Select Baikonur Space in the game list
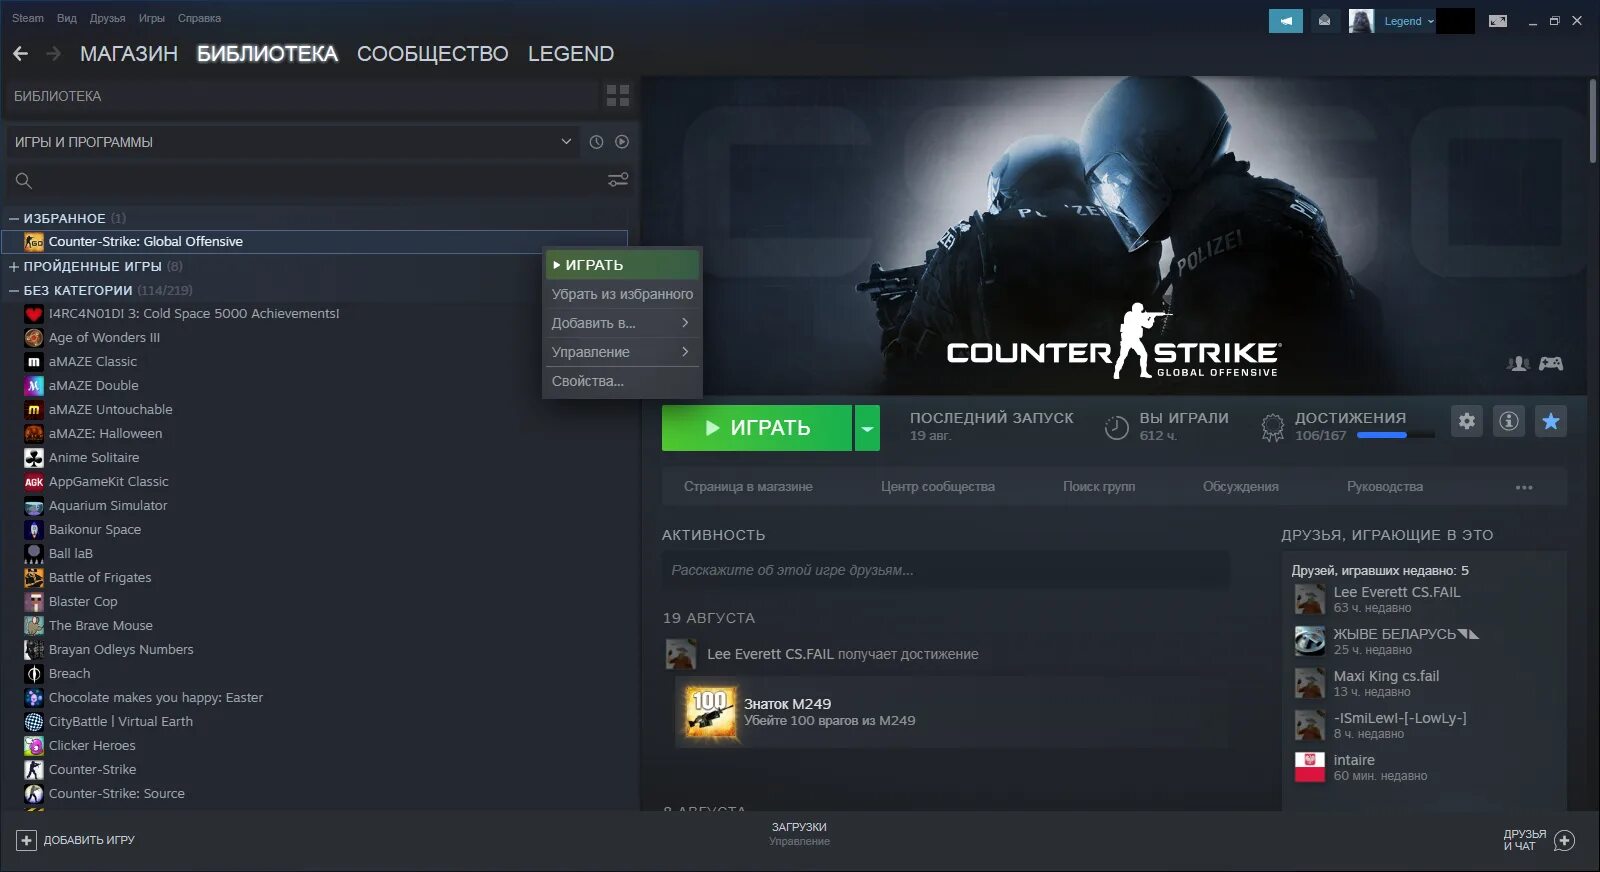 pos(95,529)
